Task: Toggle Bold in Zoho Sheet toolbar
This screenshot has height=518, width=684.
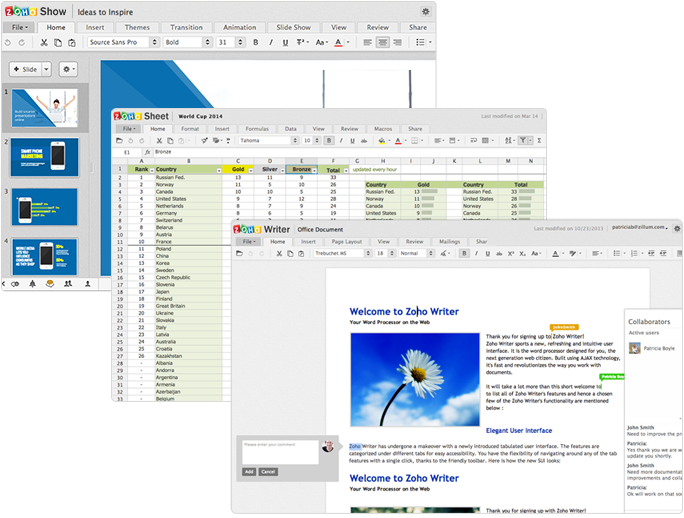Action: [x=329, y=141]
